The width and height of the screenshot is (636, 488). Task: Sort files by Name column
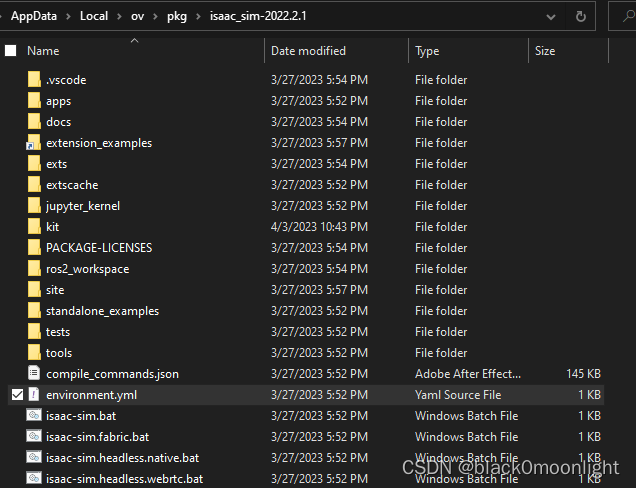coord(43,51)
